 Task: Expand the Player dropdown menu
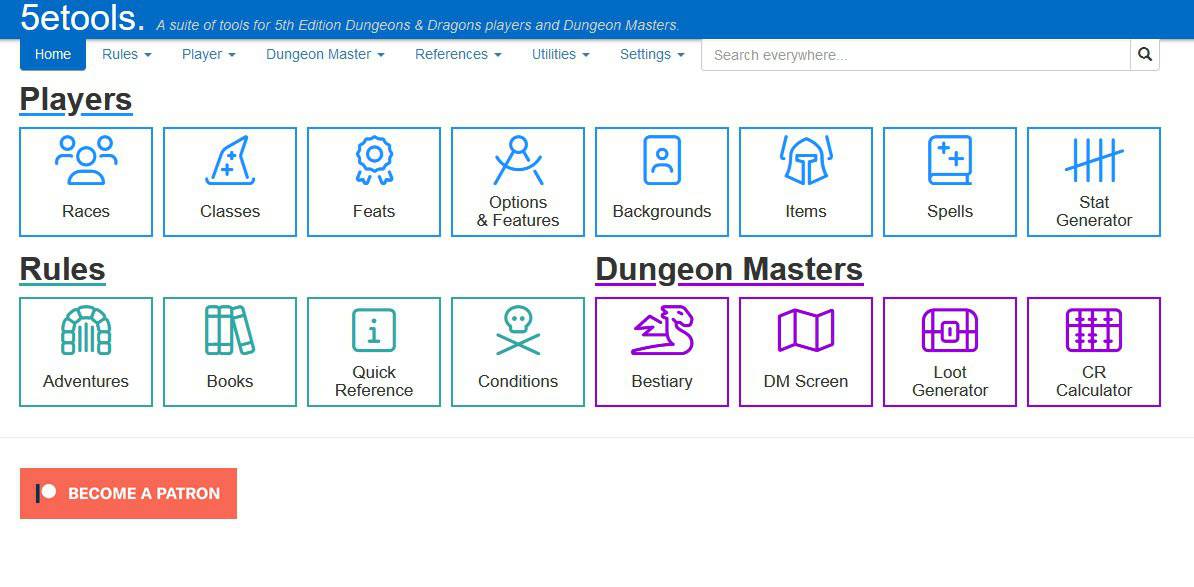click(x=208, y=55)
